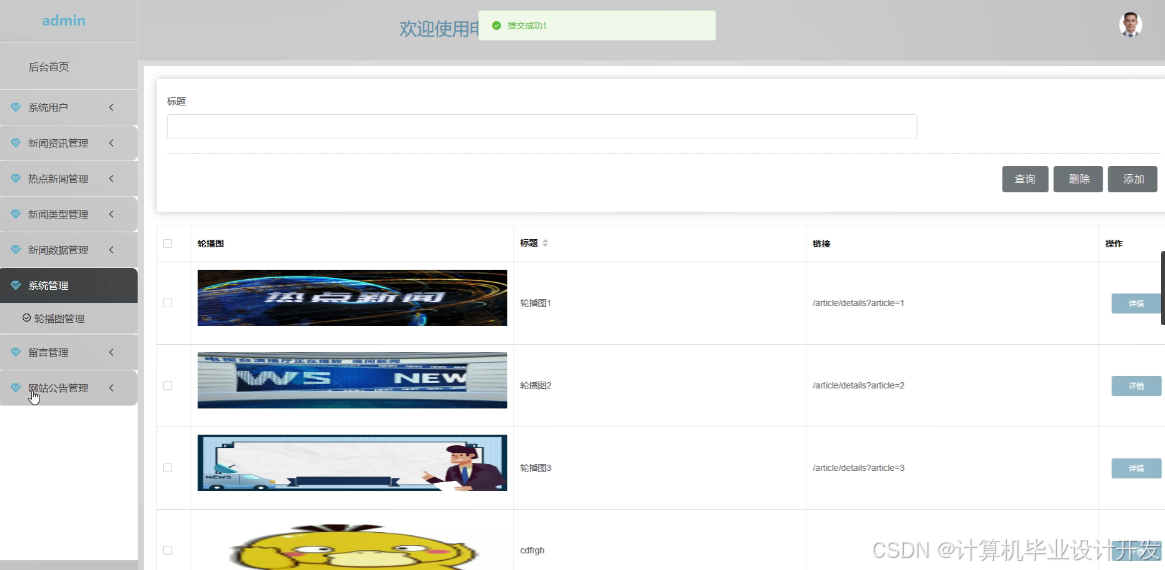Image resolution: width=1165 pixels, height=570 pixels.
Task: Click the diamond icon beside 新闻类型管理
Action: pyautogui.click(x=16, y=214)
